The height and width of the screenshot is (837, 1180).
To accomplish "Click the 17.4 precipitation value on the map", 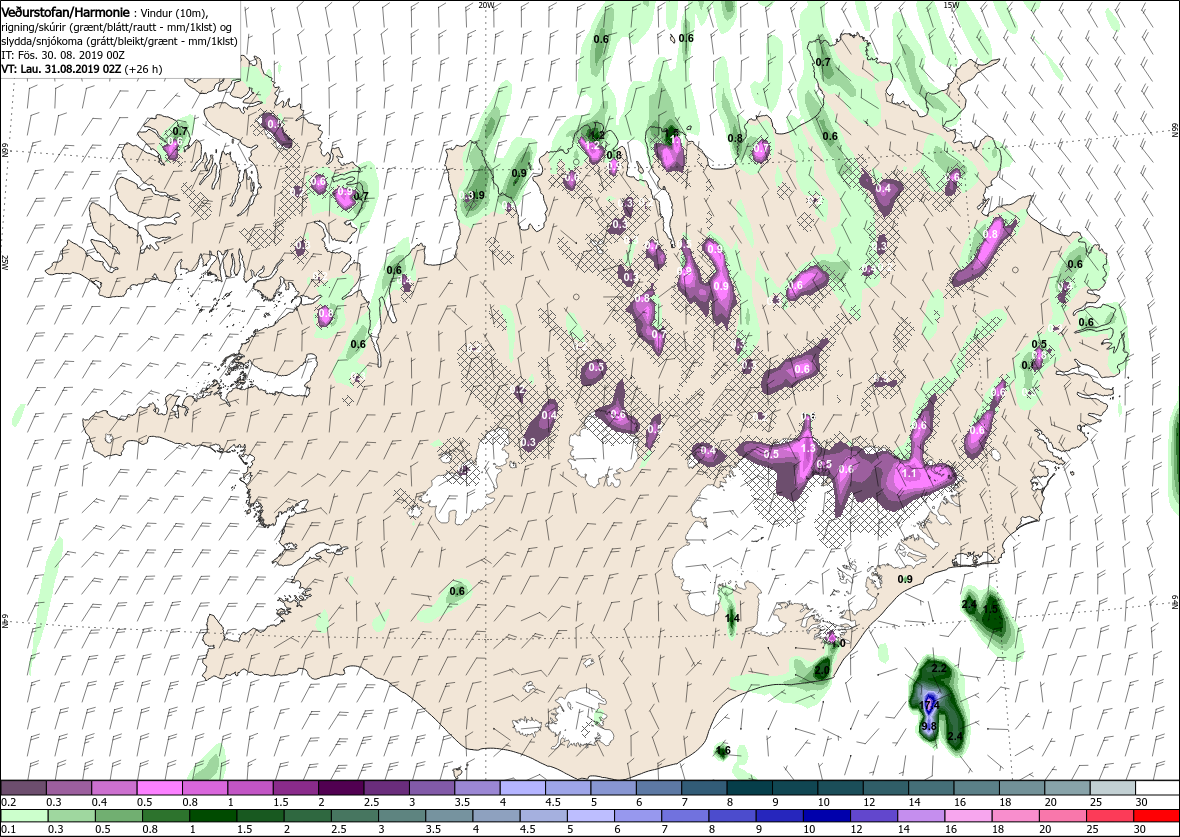I will coord(930,705).
